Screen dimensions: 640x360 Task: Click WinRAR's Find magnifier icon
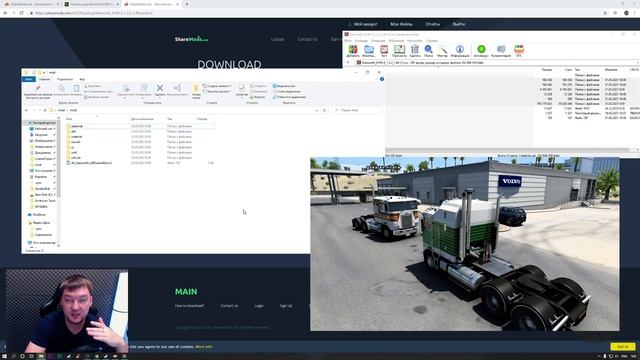(x=429, y=50)
